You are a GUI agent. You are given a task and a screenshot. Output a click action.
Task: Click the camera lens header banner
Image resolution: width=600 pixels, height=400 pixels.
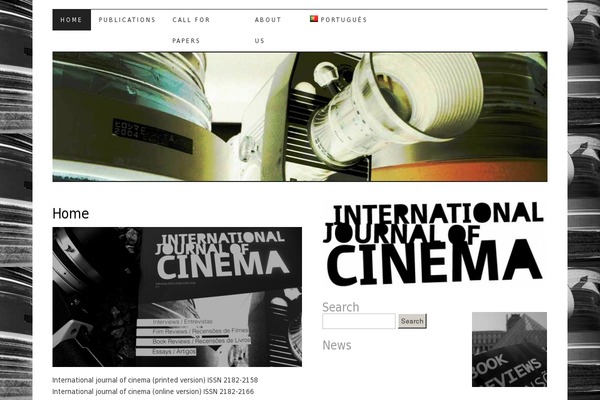coord(300,117)
